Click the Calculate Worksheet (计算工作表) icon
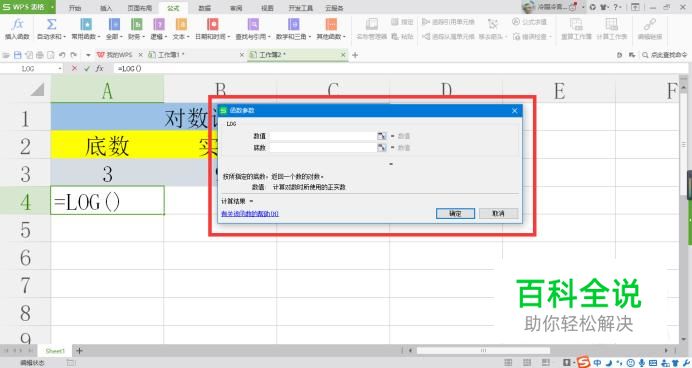The width and height of the screenshot is (692, 368). coord(611,24)
